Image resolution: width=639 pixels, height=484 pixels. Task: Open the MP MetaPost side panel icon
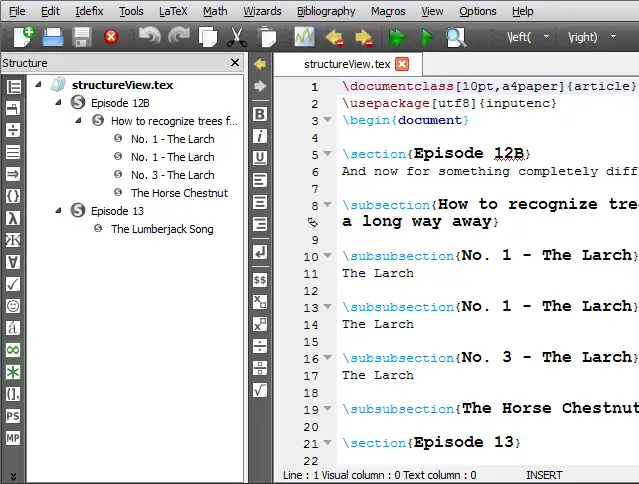[13, 438]
